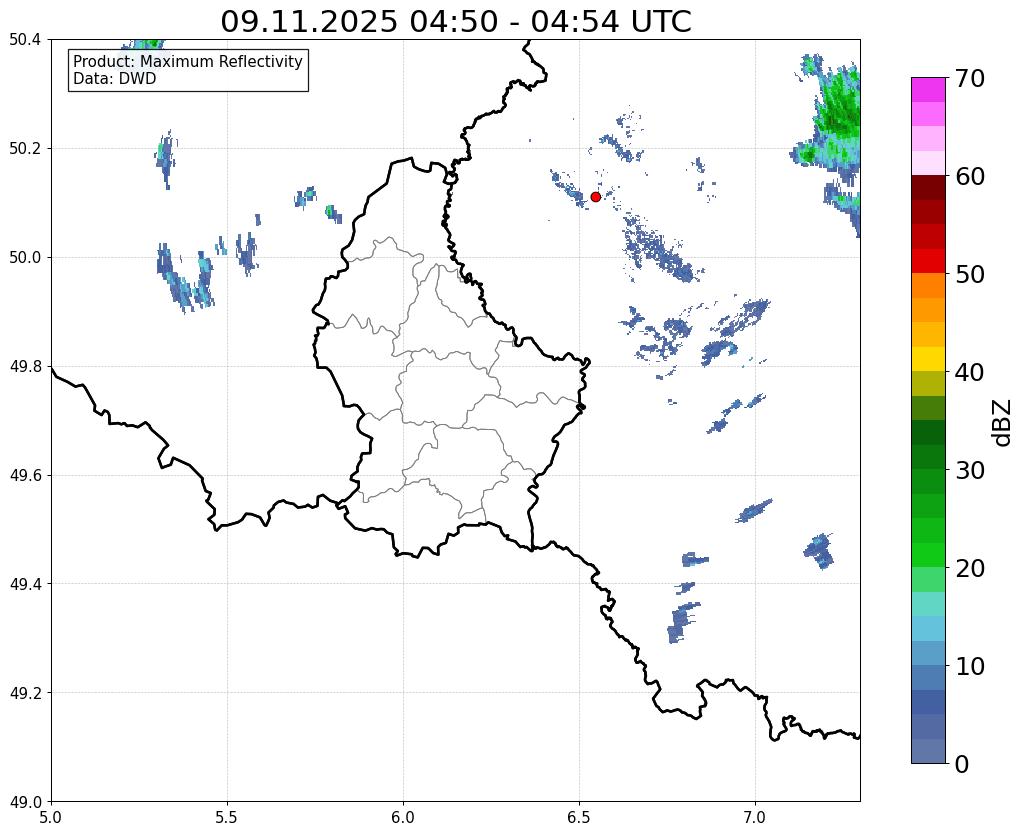Viewport: 1023px width, 834px height.
Task: Pick the dark maroon colorbar swatch below 60 dBZ
Action: point(928,188)
